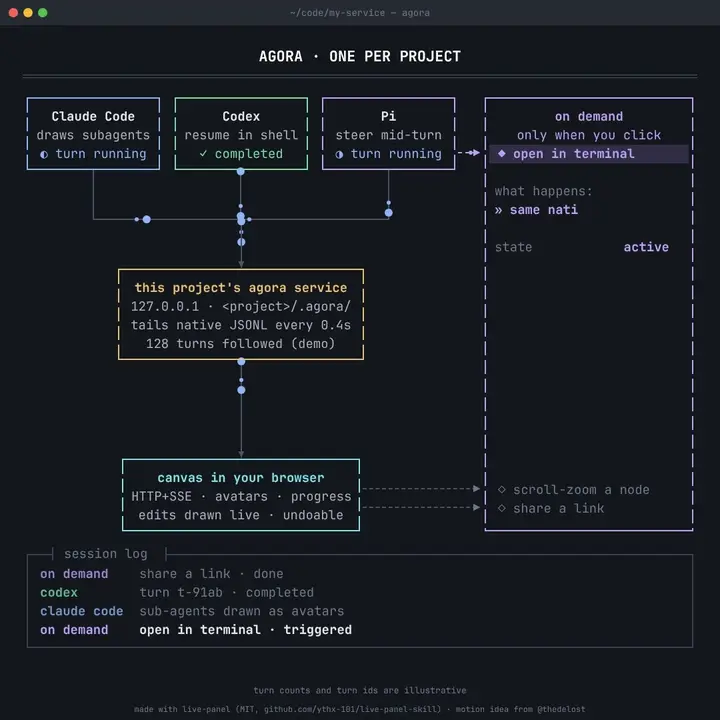
Task: Click the Codex node title
Action: click(x=241, y=116)
